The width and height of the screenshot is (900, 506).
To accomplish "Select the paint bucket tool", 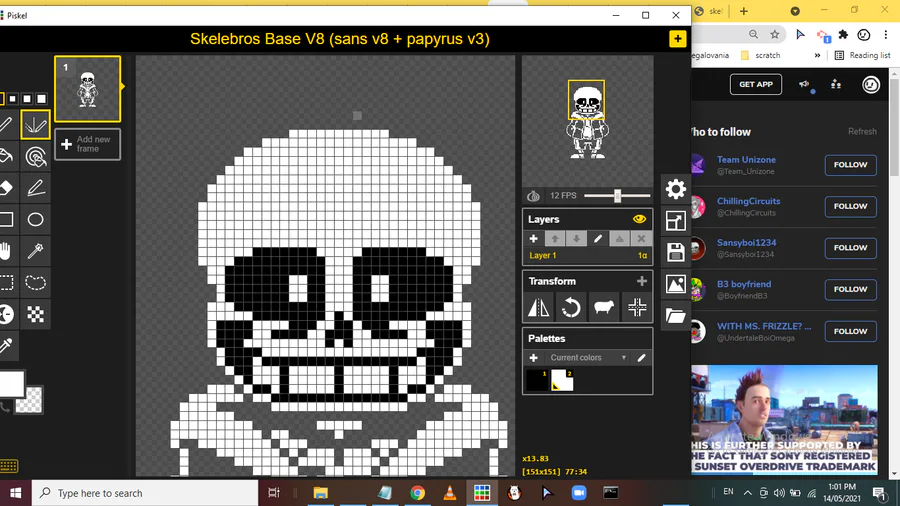I will pos(5,156).
